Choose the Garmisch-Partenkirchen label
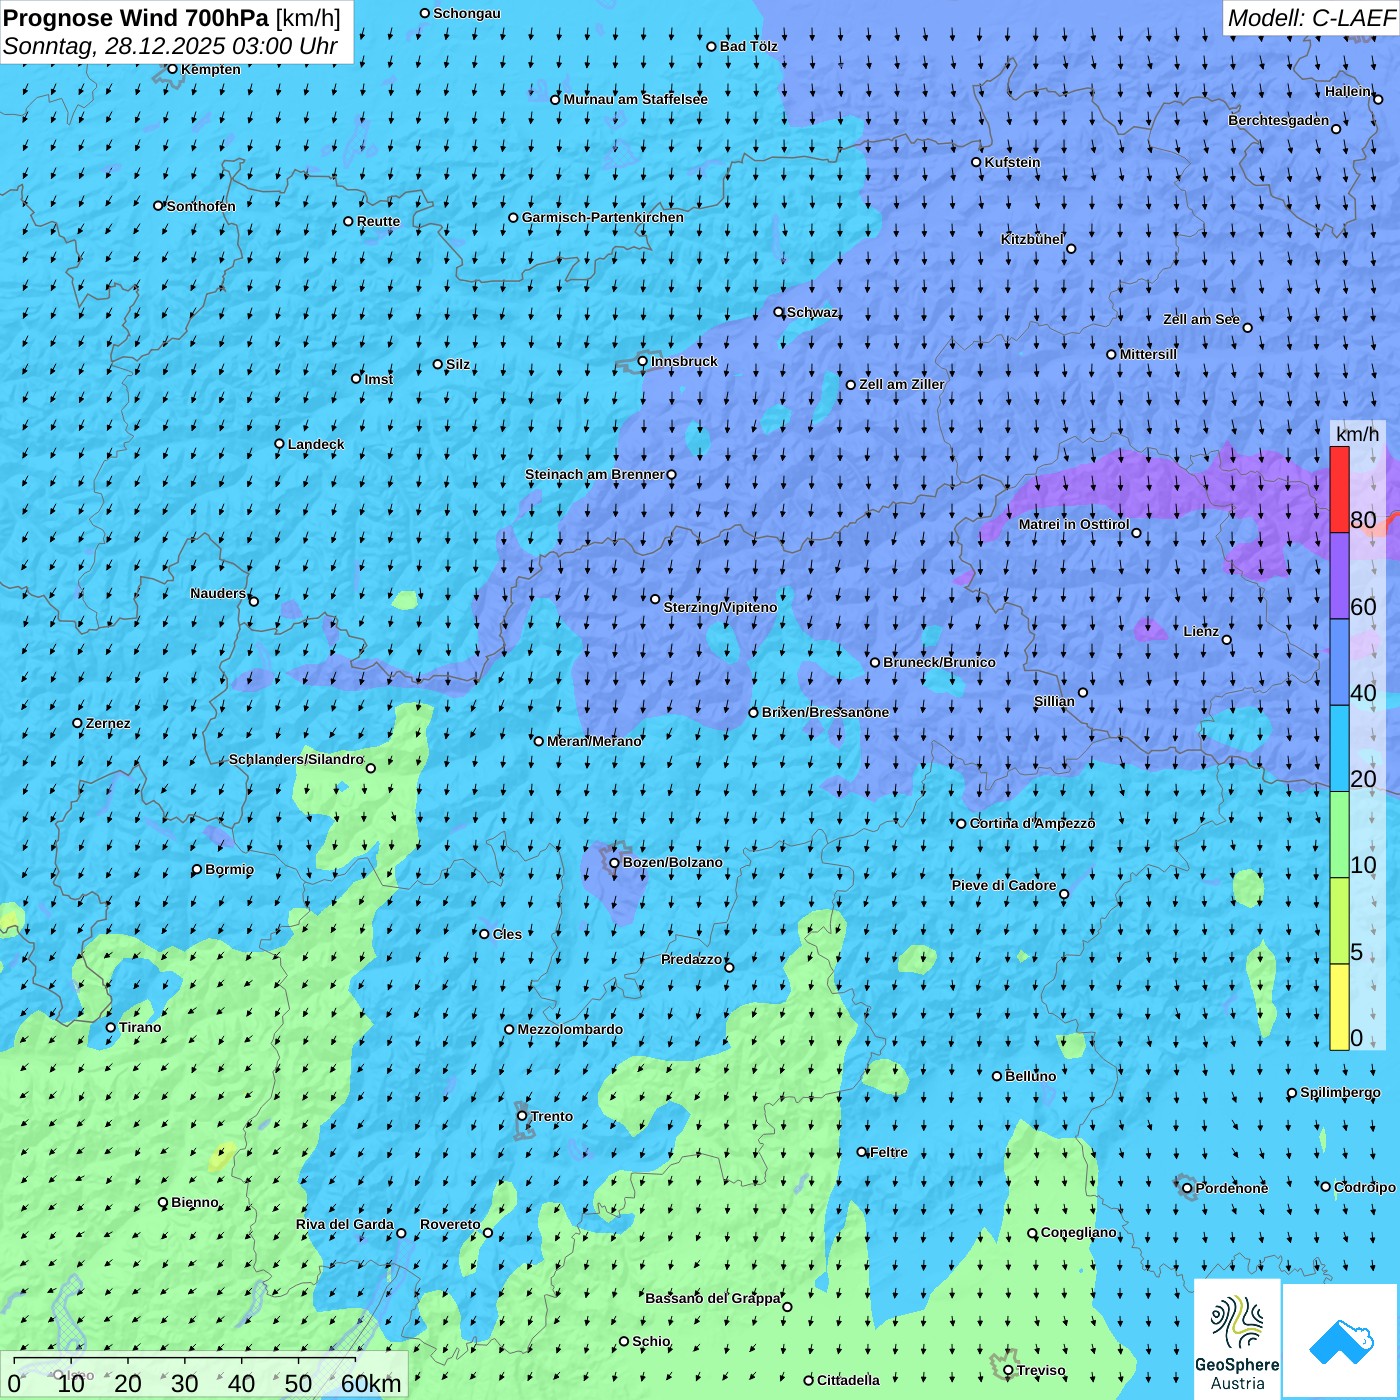The image size is (1400, 1400). [603, 217]
